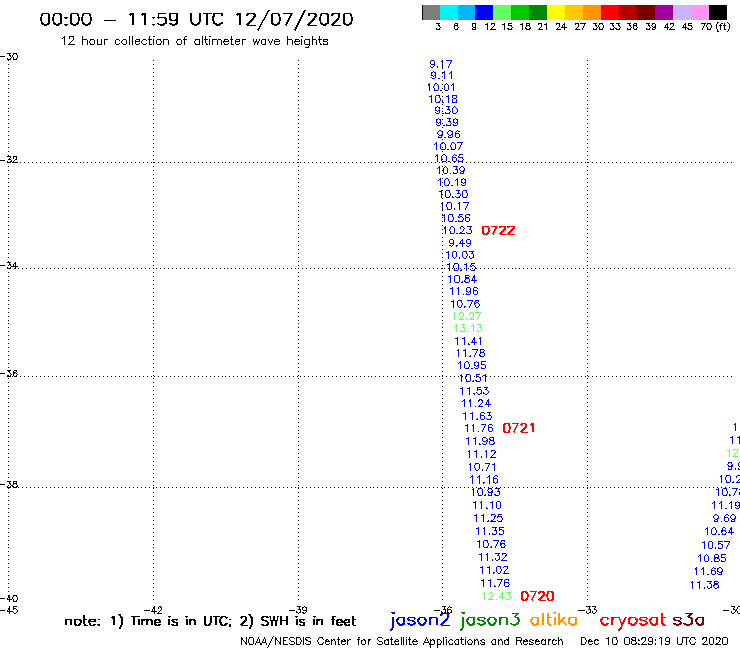The height and width of the screenshot is (650, 740).
Task: Click the yellow 24 ft legend swatch
Action: (x=555, y=12)
